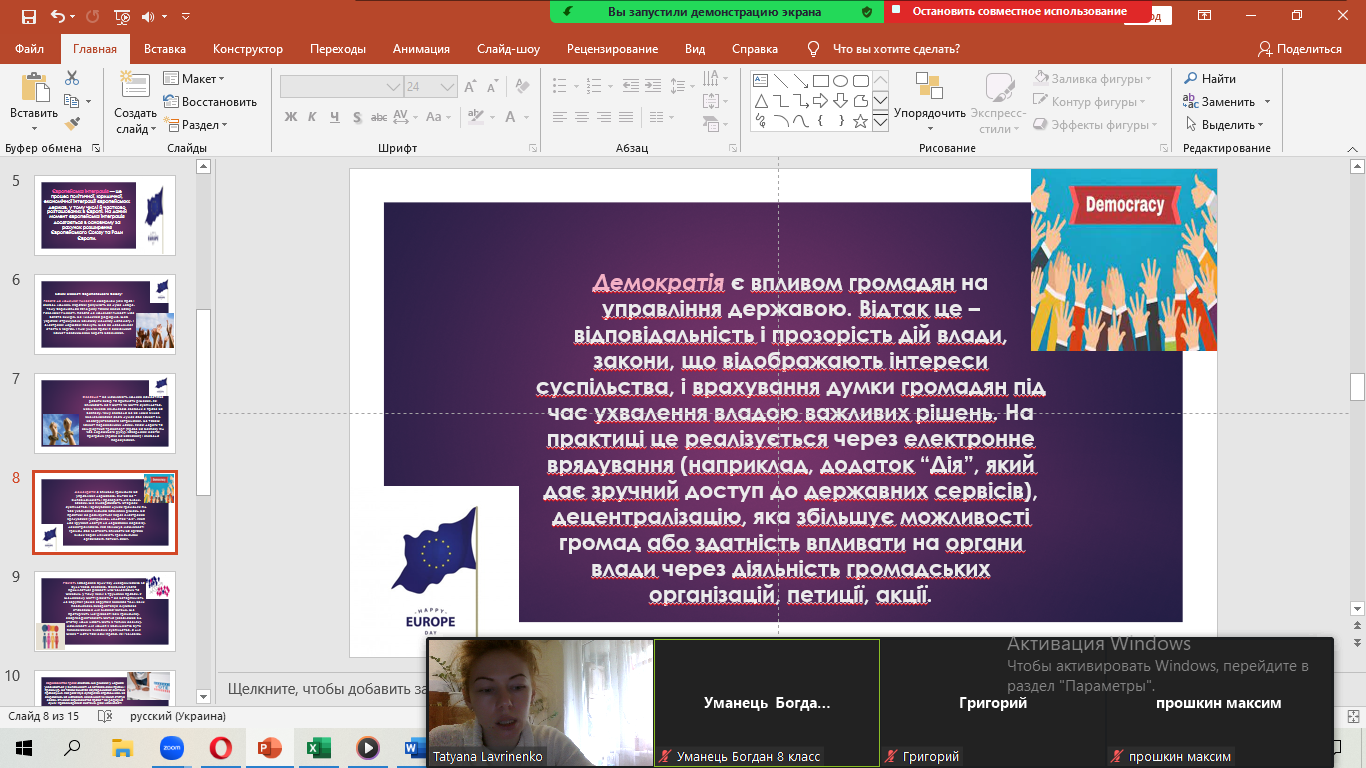Screen dimensions: 1366x768
Task: Align paragraph text to the left
Action: pyautogui.click(x=561, y=116)
